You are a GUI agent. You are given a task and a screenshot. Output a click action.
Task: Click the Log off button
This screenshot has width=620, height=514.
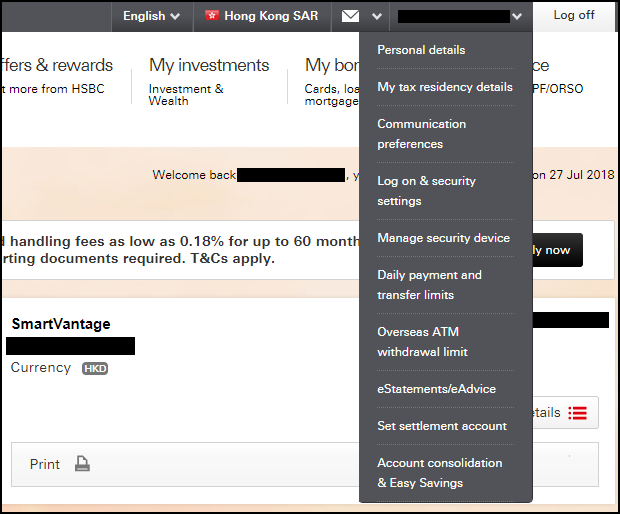pyautogui.click(x=574, y=16)
